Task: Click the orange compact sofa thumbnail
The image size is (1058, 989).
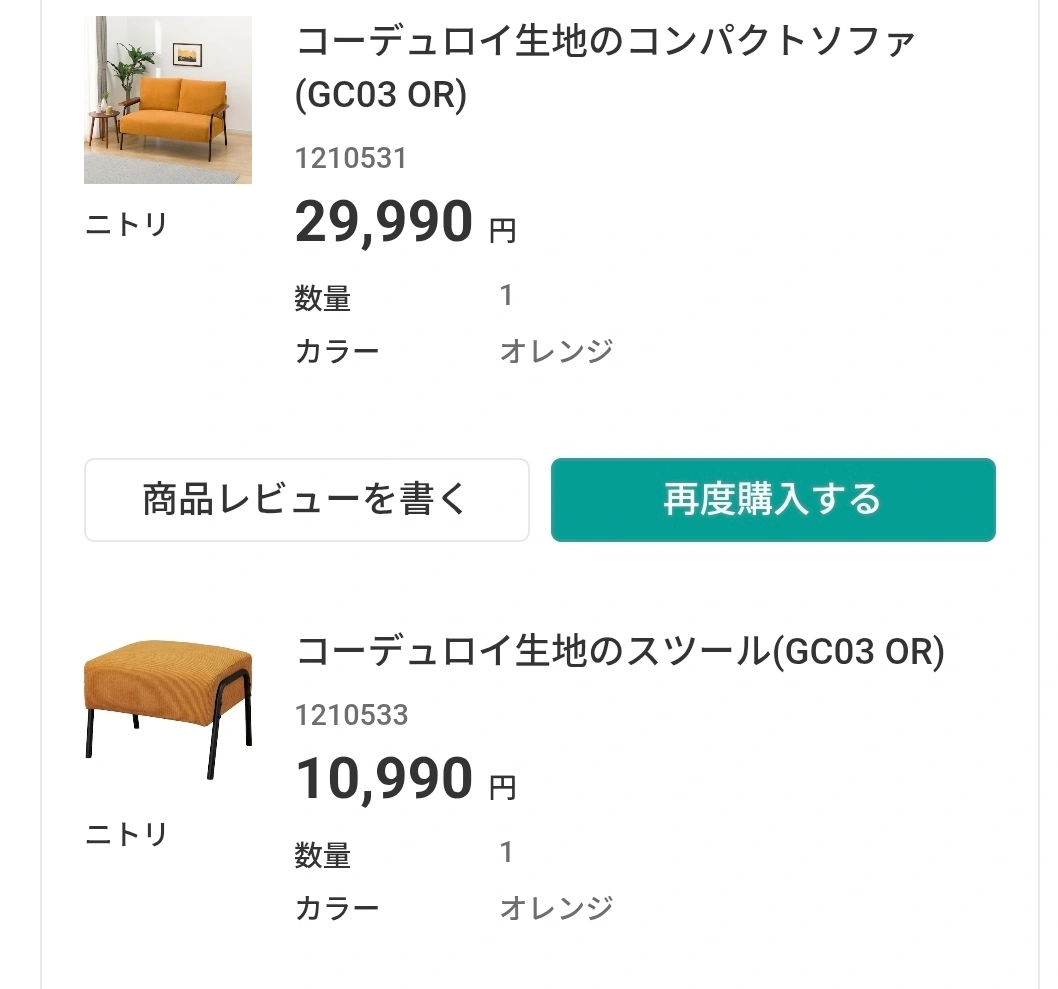Action: tap(167, 100)
